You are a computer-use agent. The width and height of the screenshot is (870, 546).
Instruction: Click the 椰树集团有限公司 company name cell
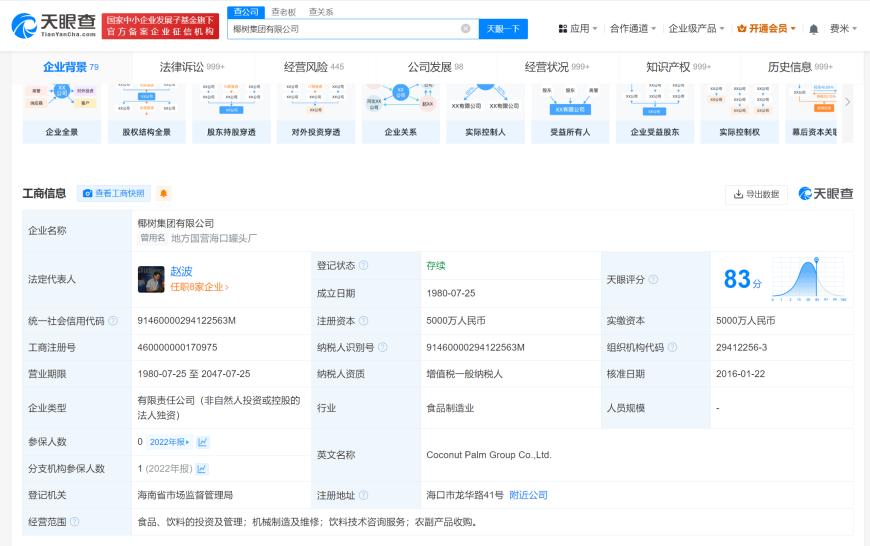(175, 223)
